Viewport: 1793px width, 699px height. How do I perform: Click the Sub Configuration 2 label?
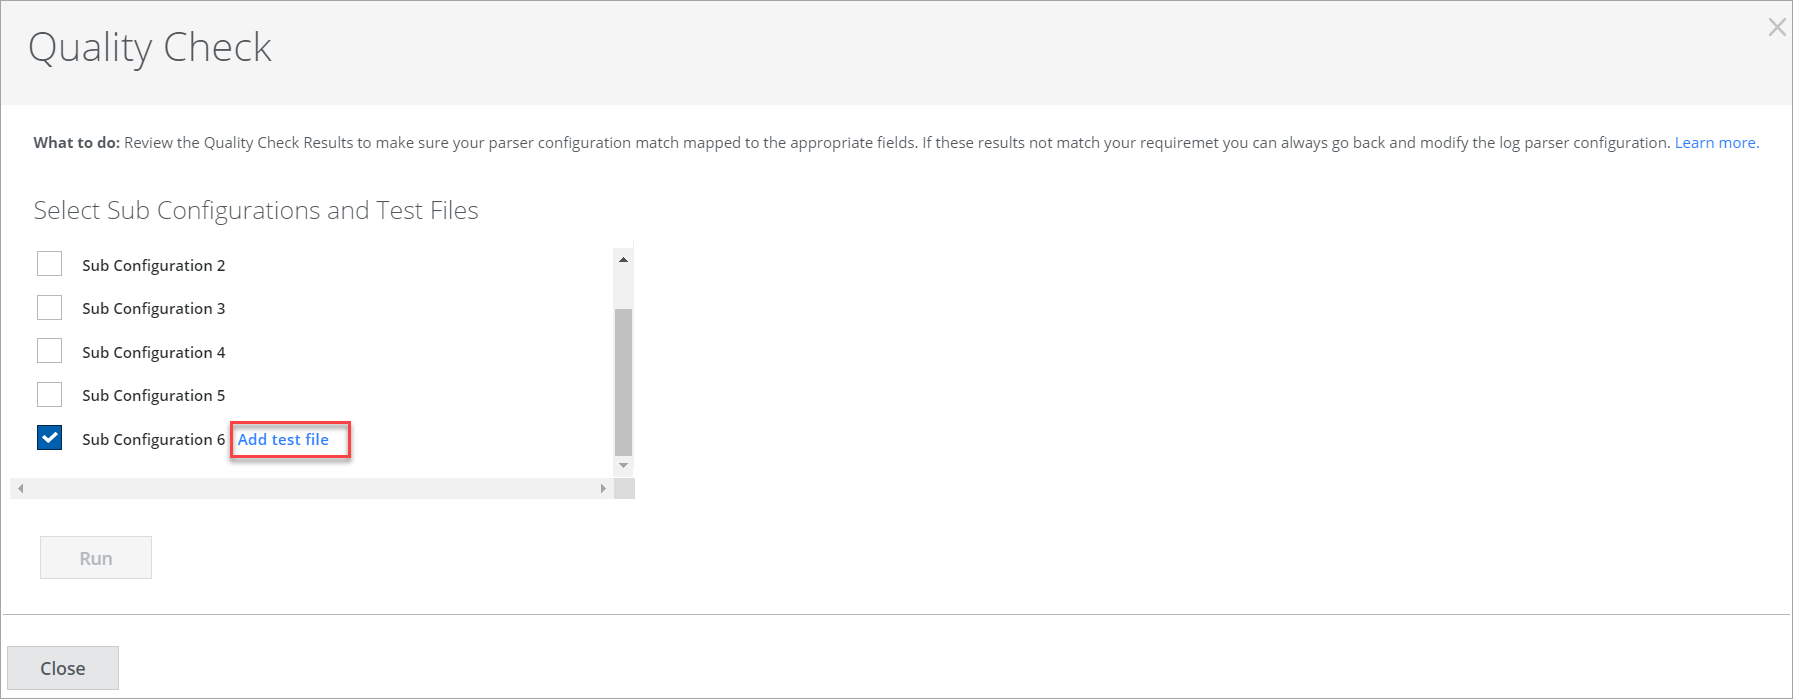[x=154, y=265]
